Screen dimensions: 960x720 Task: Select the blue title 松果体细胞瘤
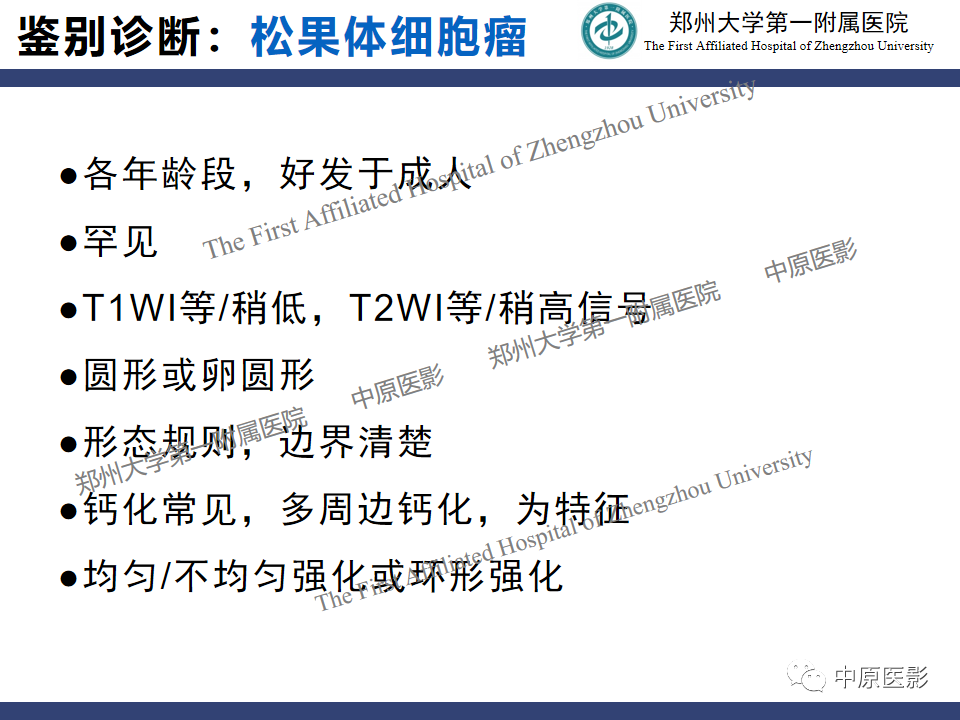click(x=389, y=36)
